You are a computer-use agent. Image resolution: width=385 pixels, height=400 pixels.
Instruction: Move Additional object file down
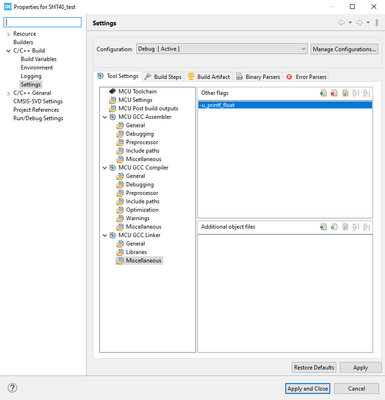click(x=366, y=227)
